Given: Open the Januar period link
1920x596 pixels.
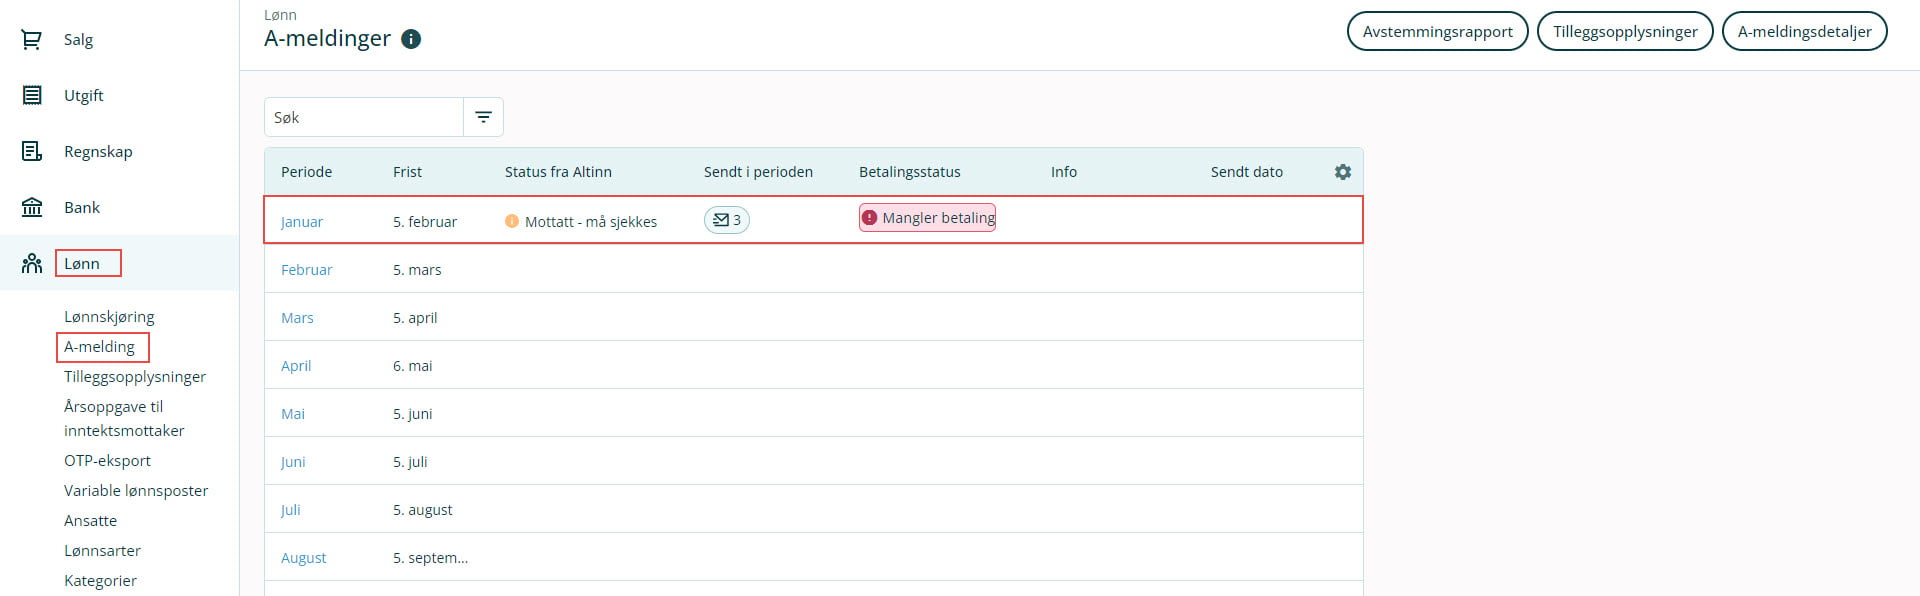Looking at the screenshot, I should (x=302, y=222).
